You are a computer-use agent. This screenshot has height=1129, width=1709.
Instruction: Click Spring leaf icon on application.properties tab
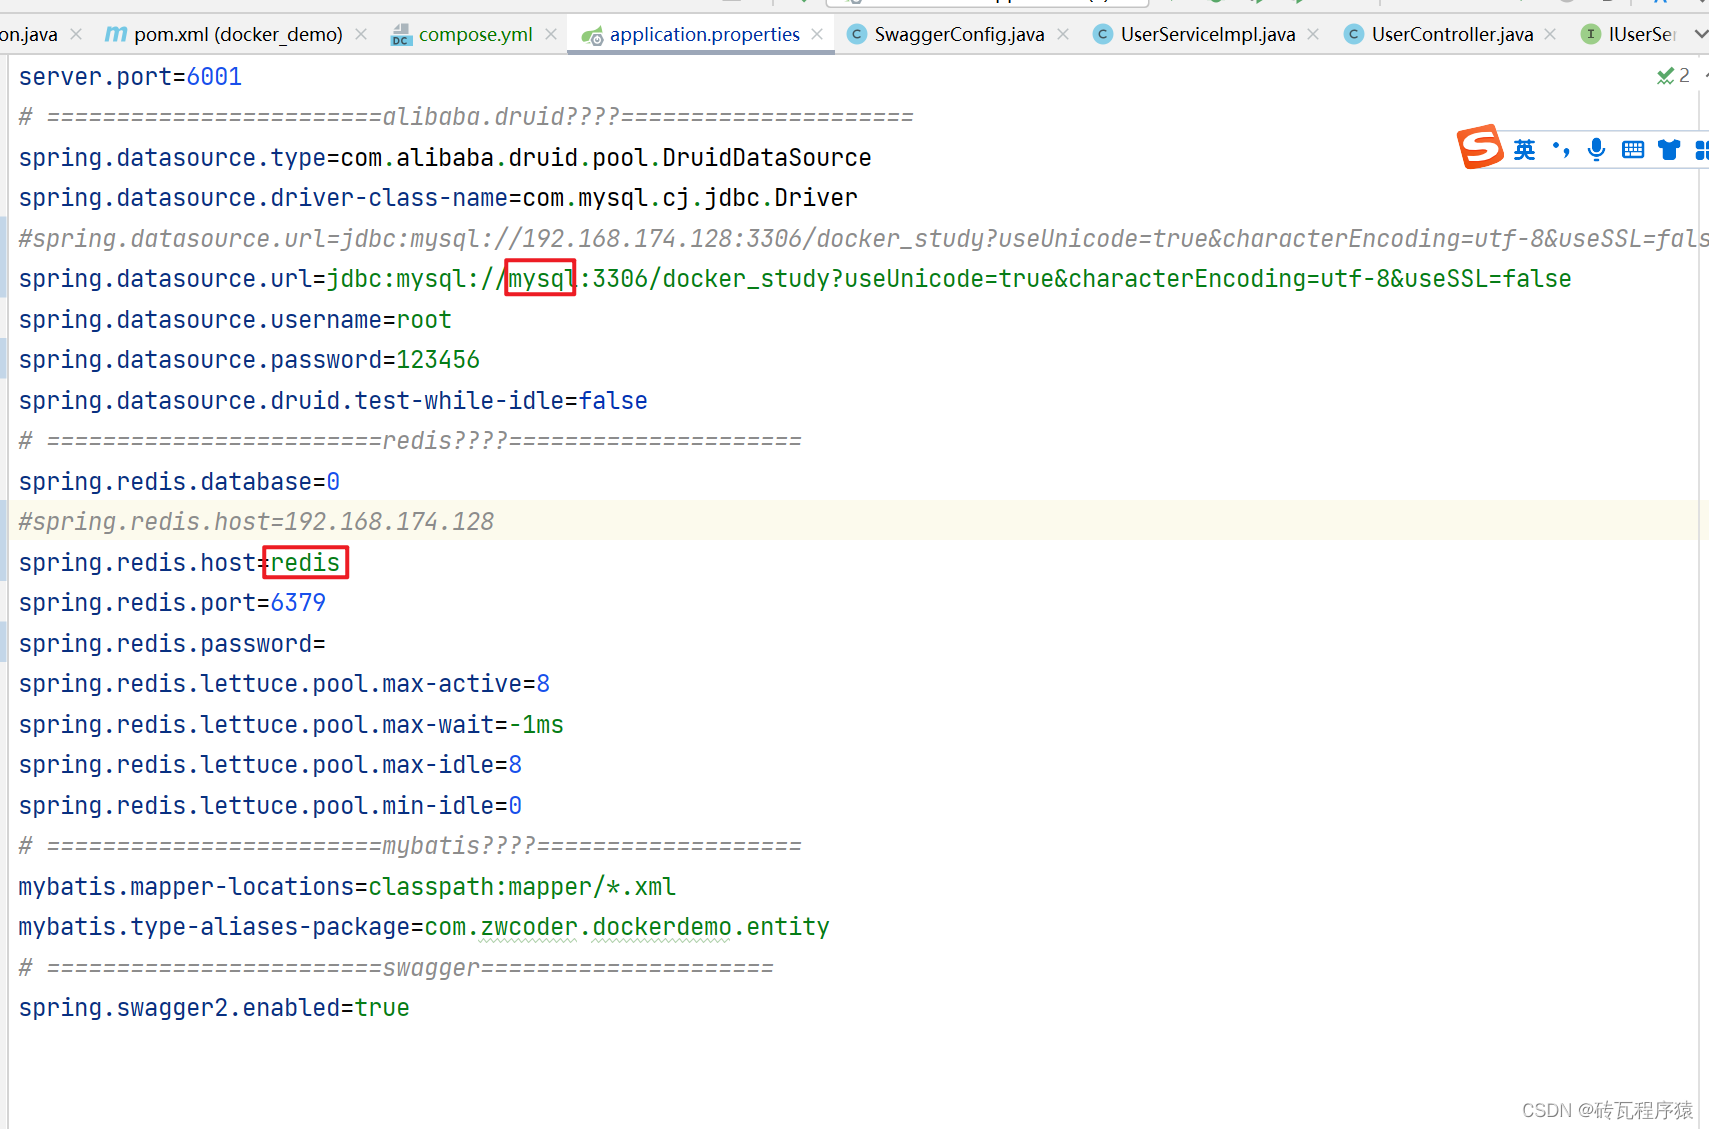coord(592,36)
